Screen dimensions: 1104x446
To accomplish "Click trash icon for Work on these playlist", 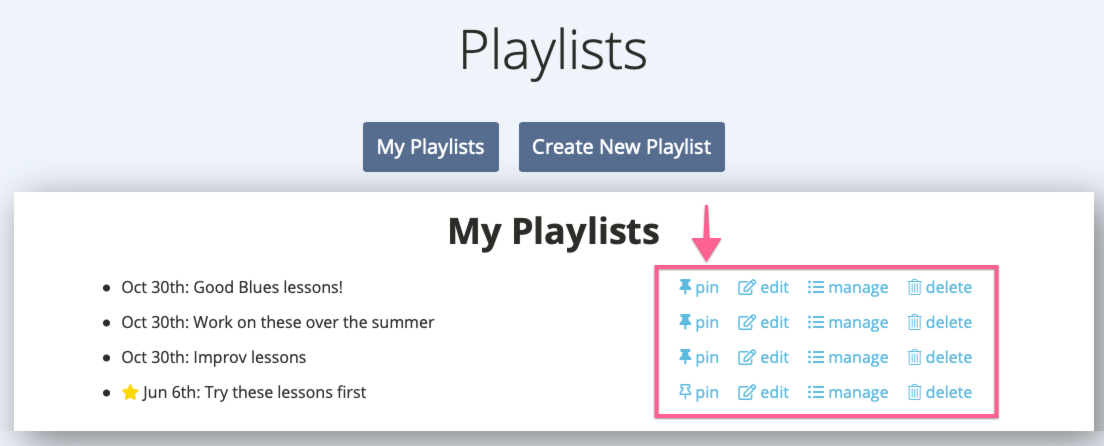I will click(x=914, y=322).
